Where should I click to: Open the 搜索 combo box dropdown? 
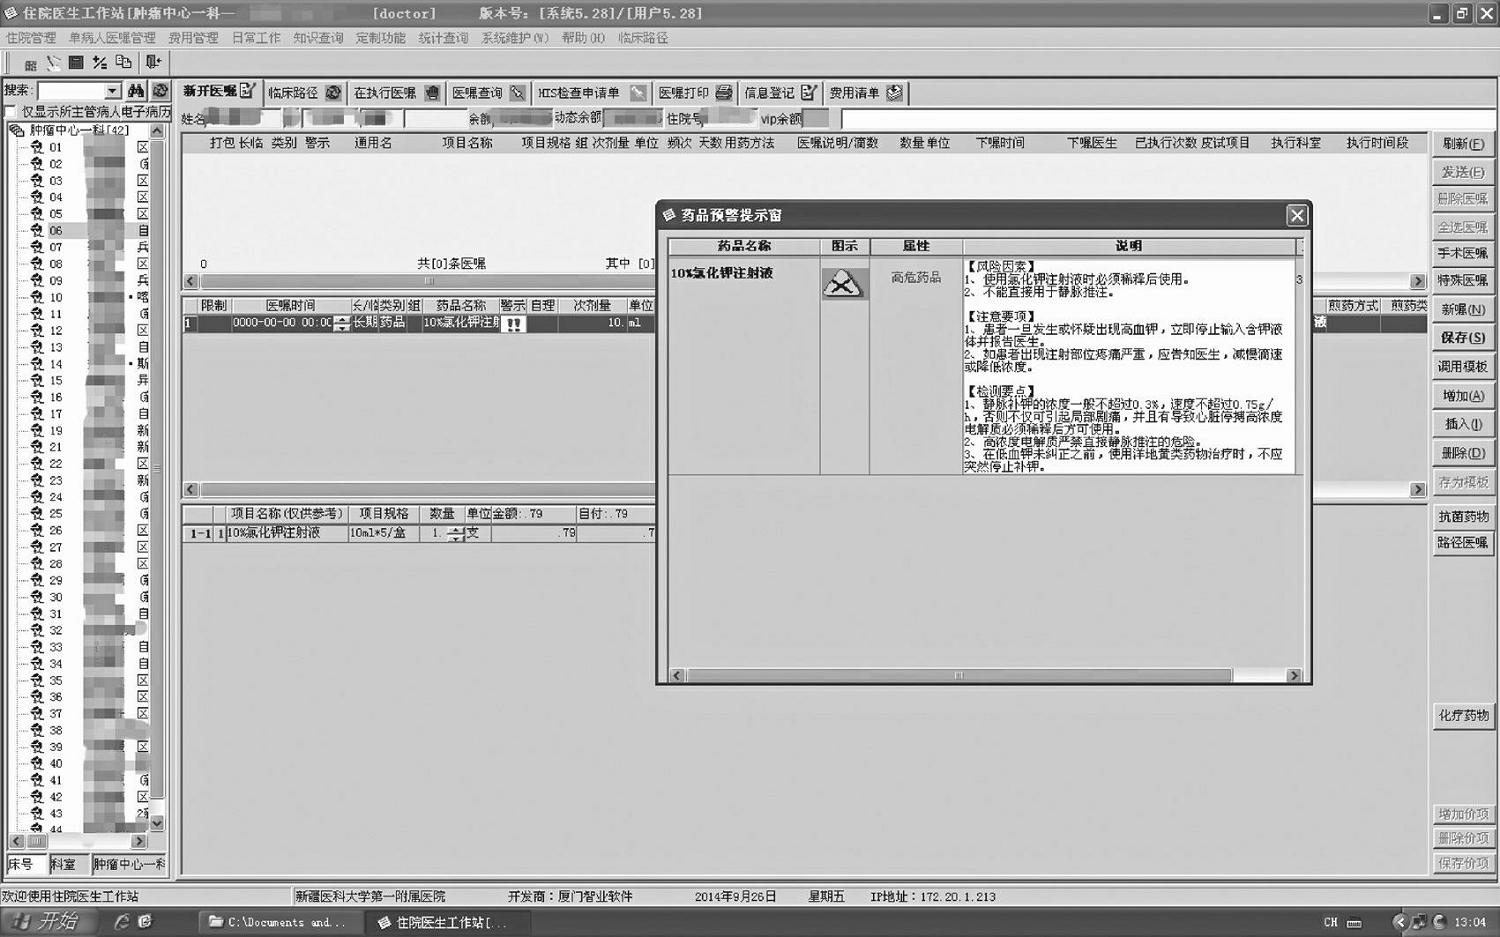113,91
